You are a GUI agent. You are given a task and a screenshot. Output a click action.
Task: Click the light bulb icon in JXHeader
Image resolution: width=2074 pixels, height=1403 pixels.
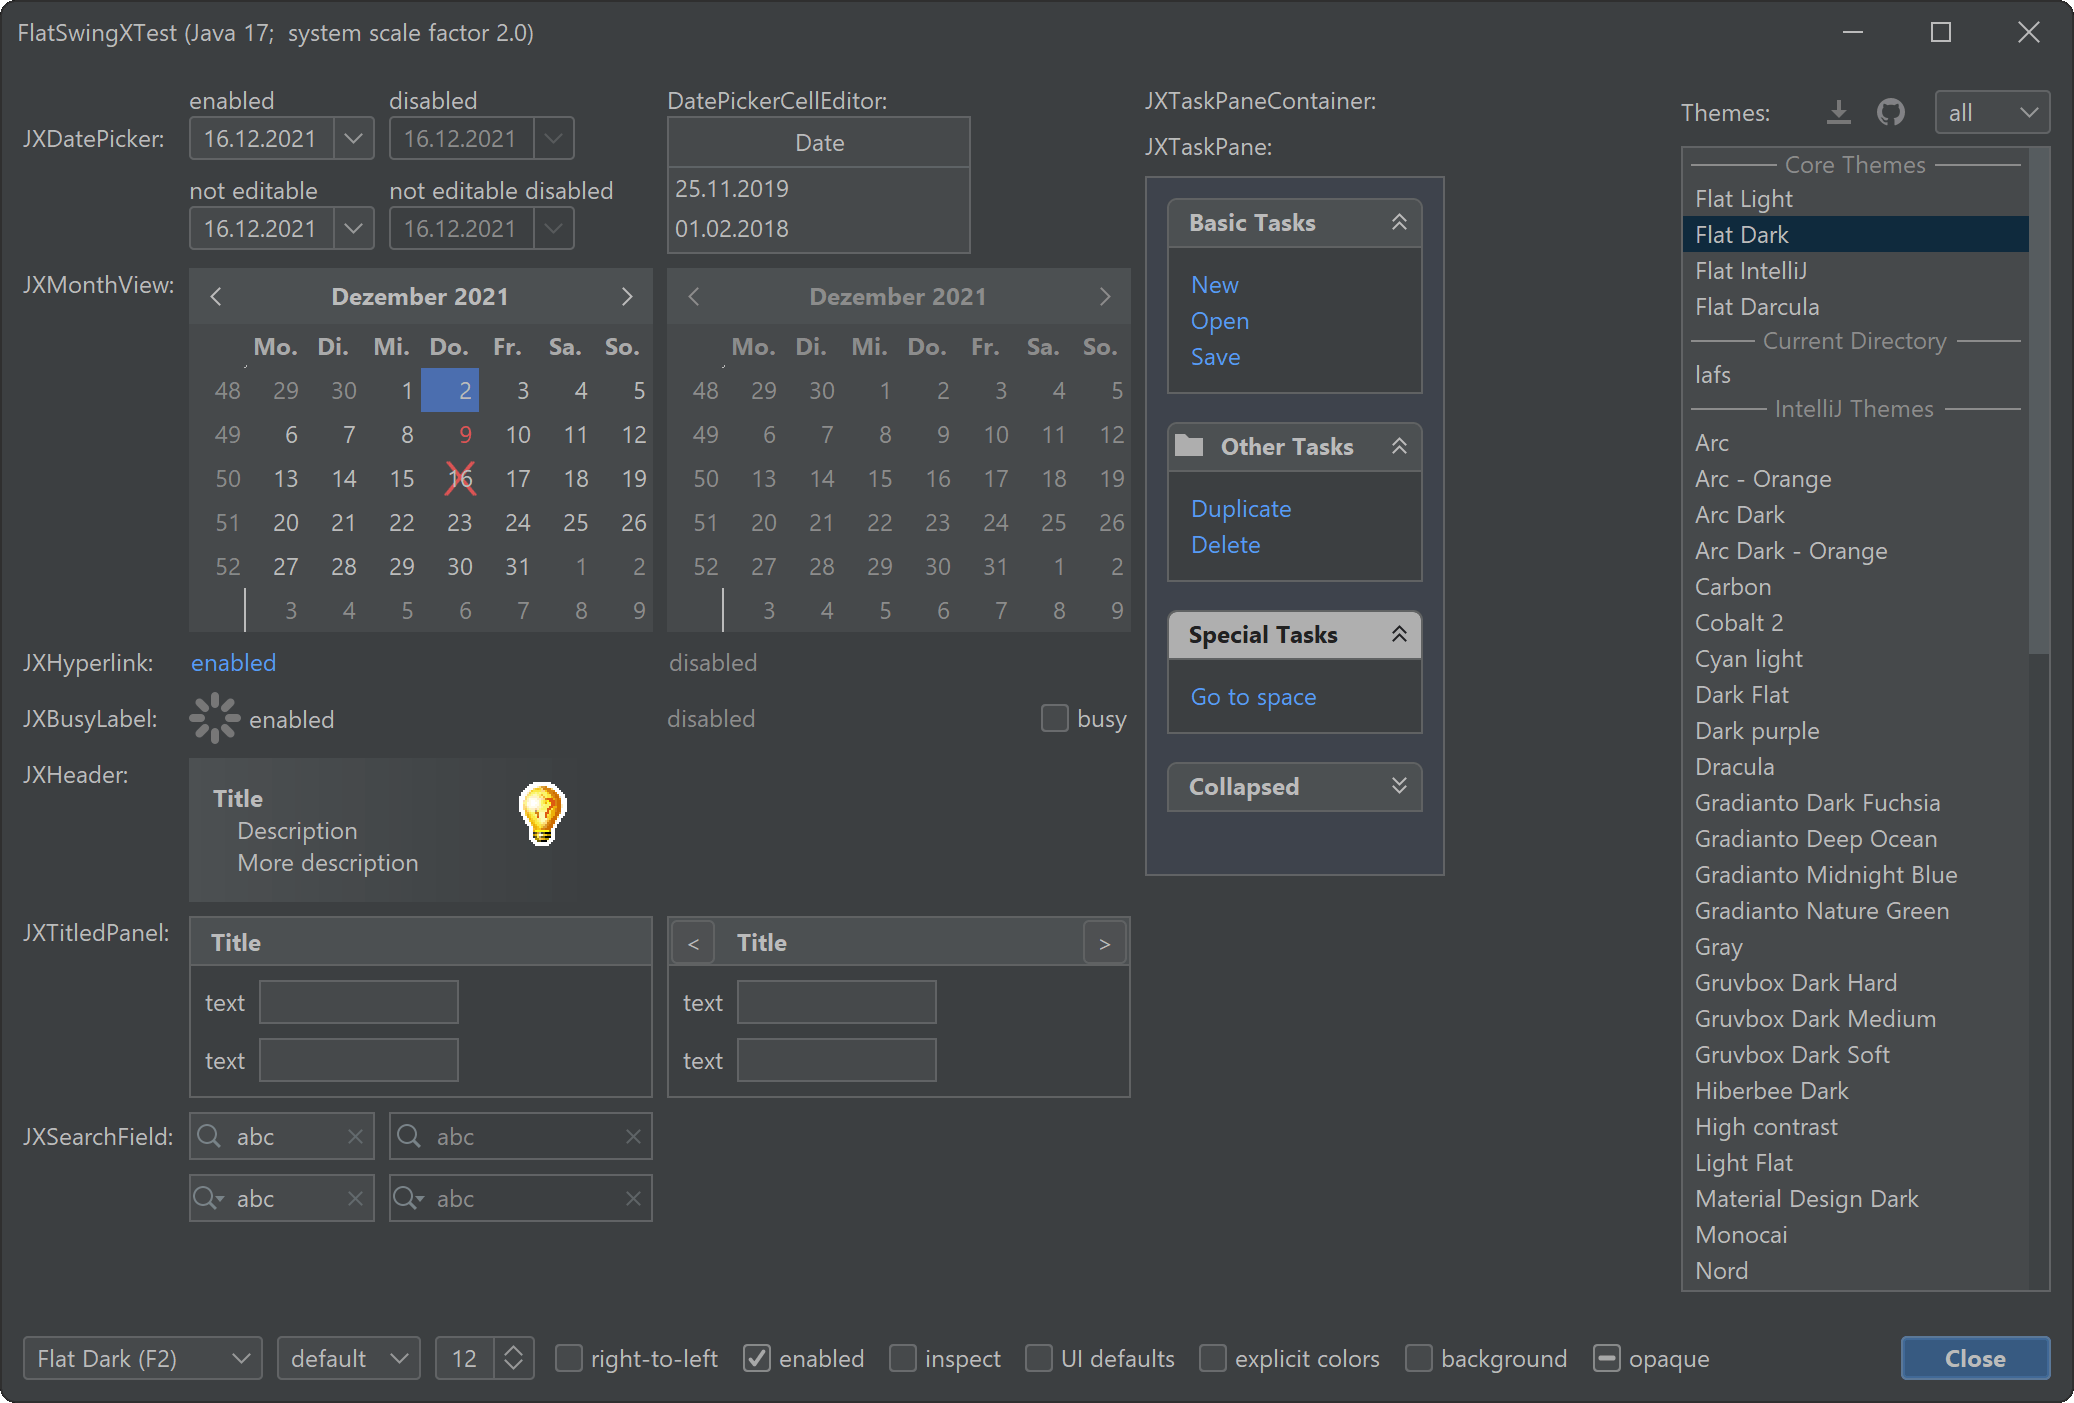pyautogui.click(x=542, y=813)
